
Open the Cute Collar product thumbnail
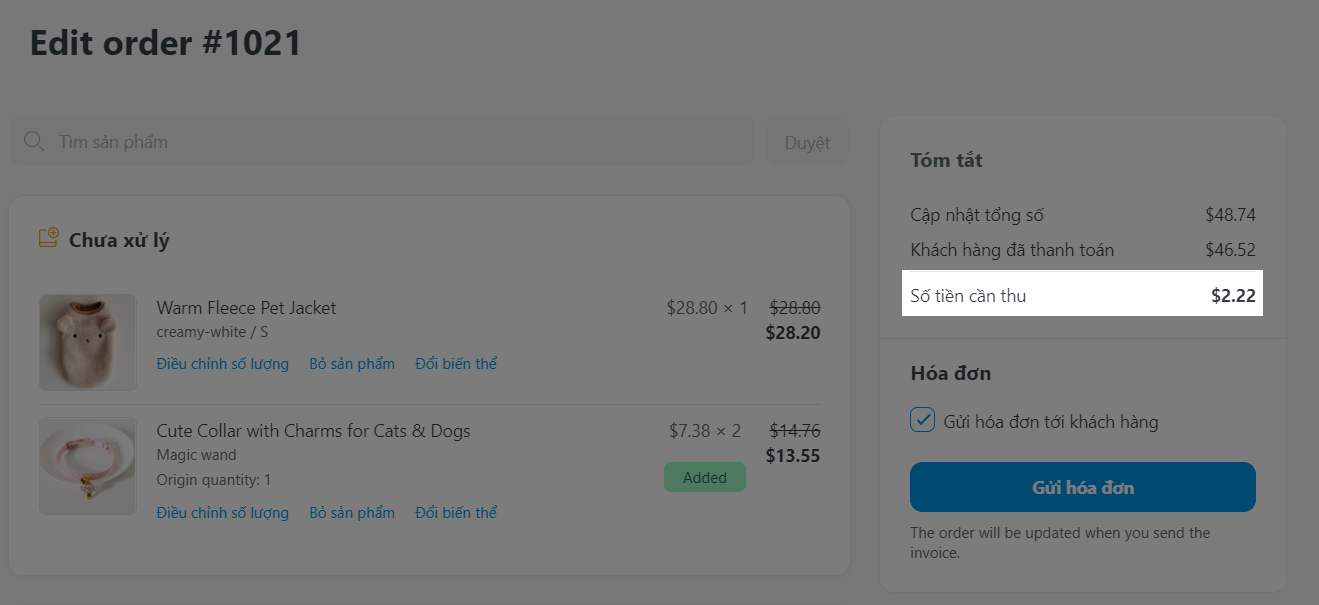(88, 466)
